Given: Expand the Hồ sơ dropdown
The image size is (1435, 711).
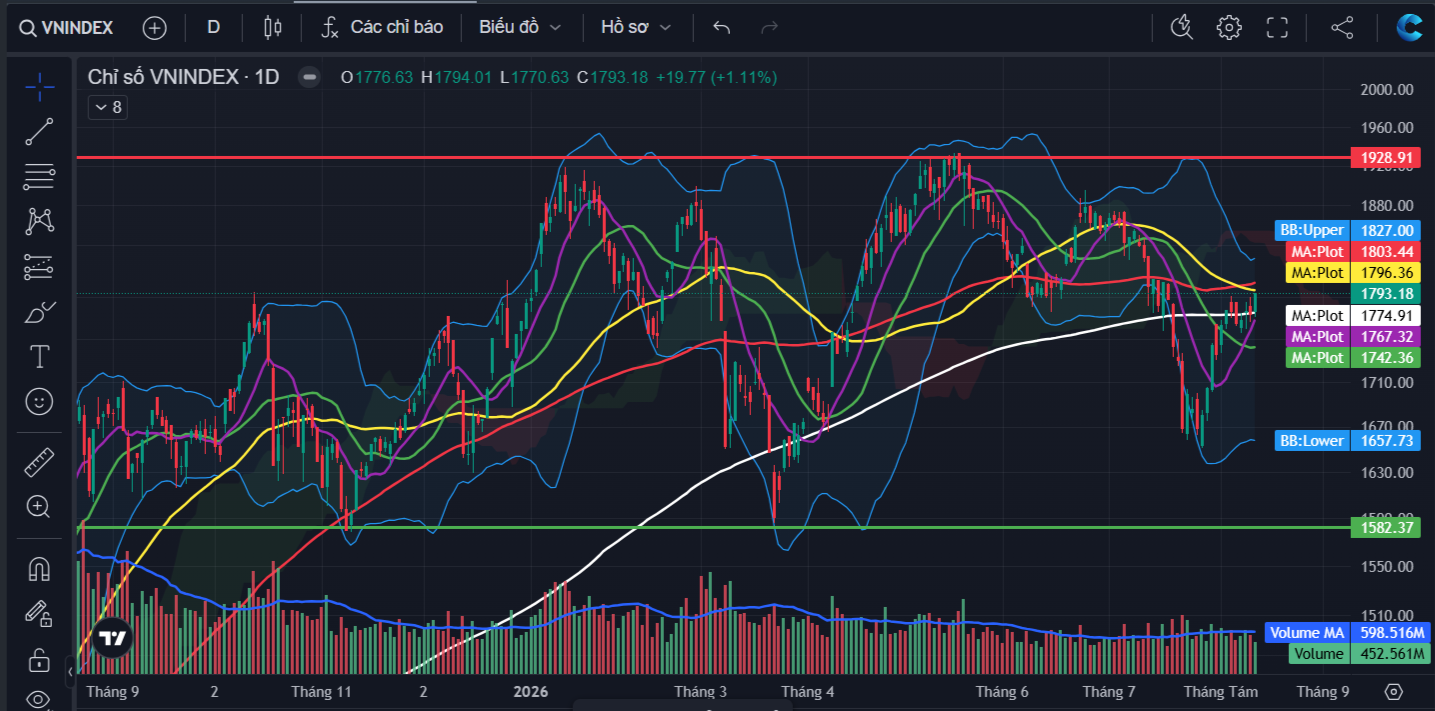Looking at the screenshot, I should click(x=636, y=27).
